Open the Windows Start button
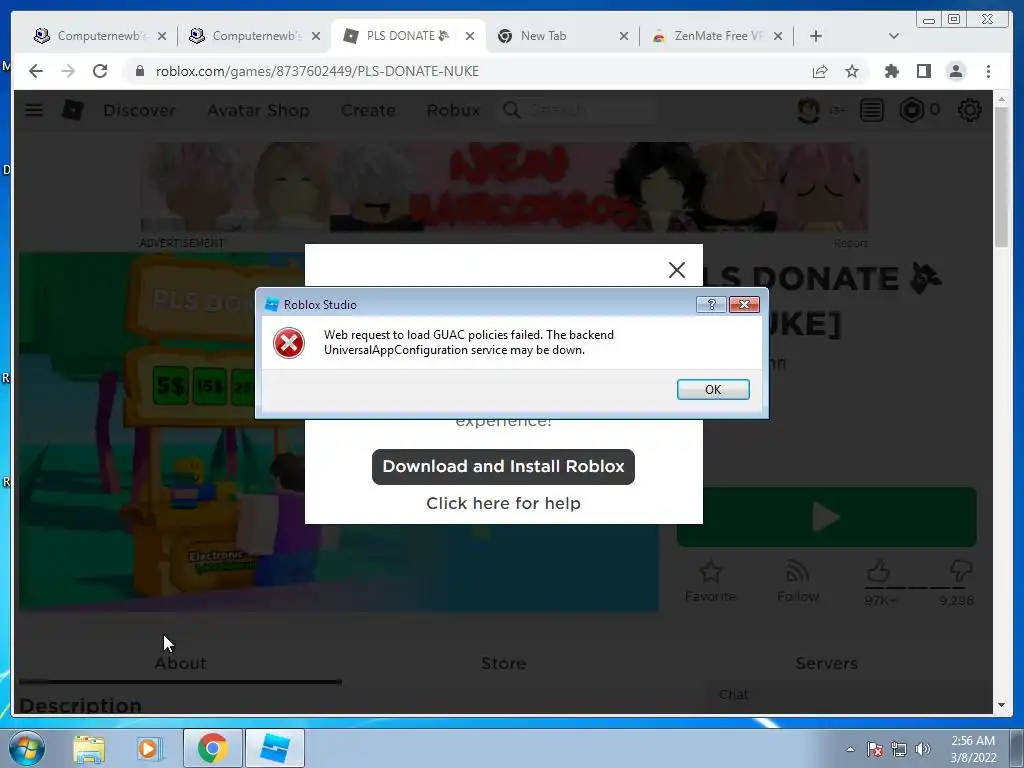This screenshot has height=768, width=1024. click(x=27, y=748)
